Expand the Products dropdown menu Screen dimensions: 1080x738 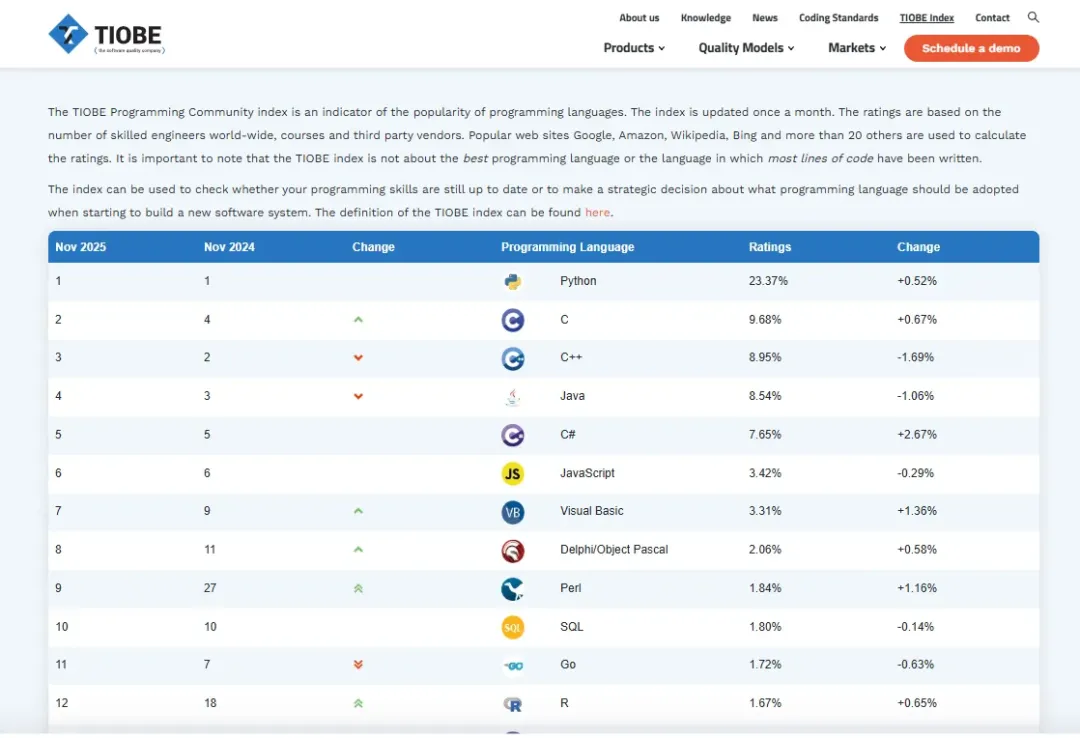[634, 48]
